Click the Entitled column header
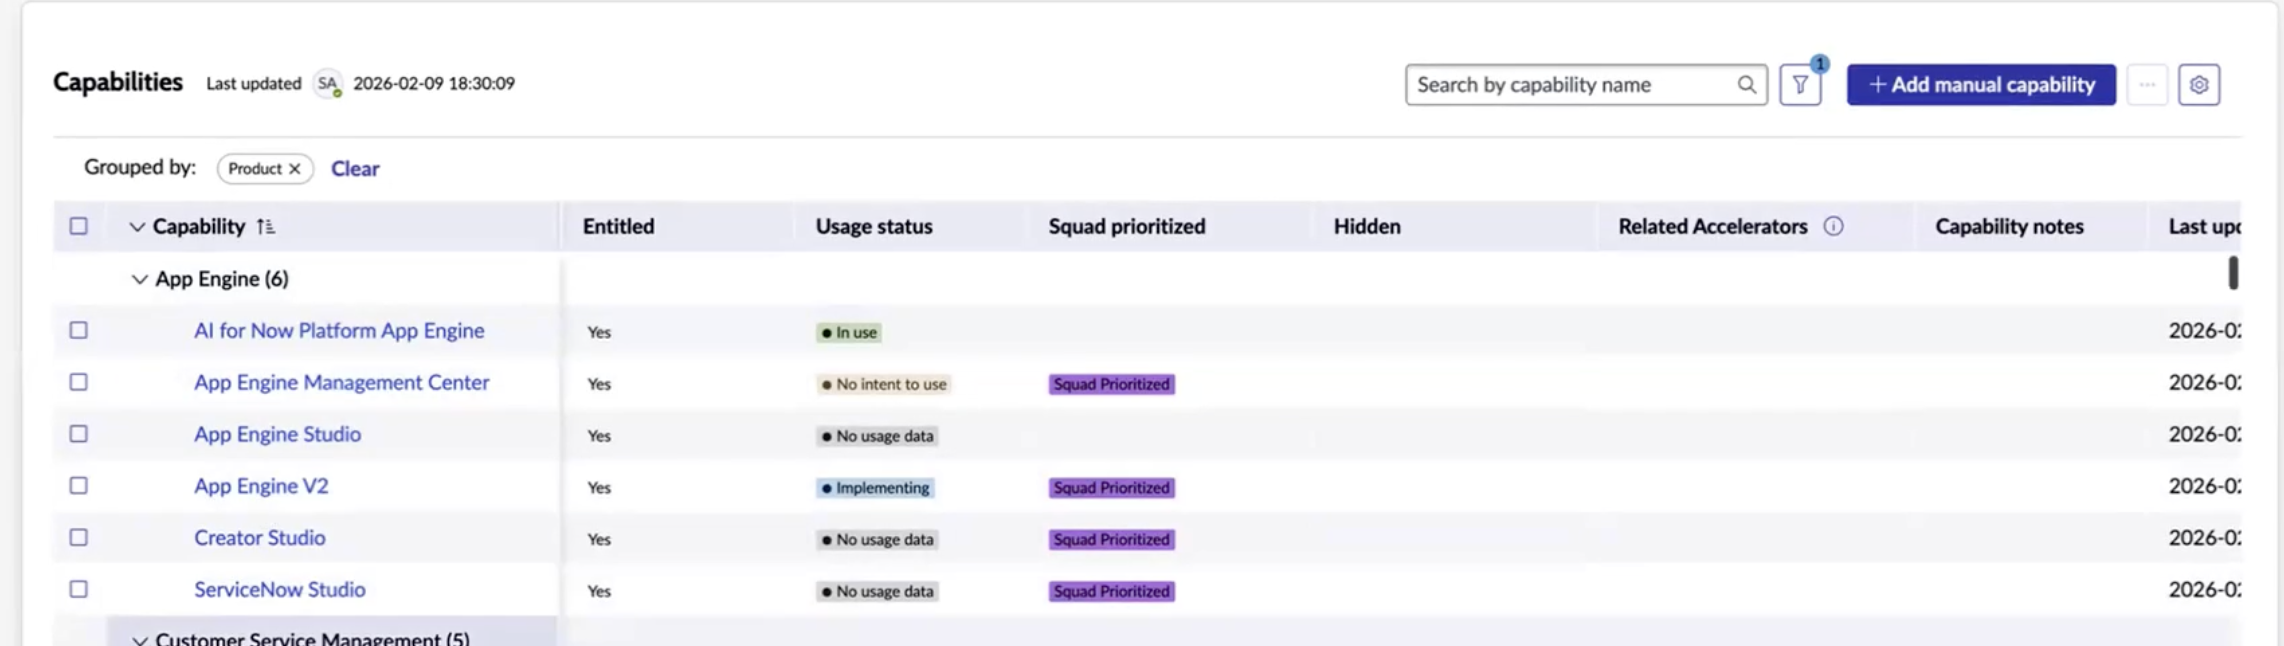The width and height of the screenshot is (2284, 646). (619, 227)
